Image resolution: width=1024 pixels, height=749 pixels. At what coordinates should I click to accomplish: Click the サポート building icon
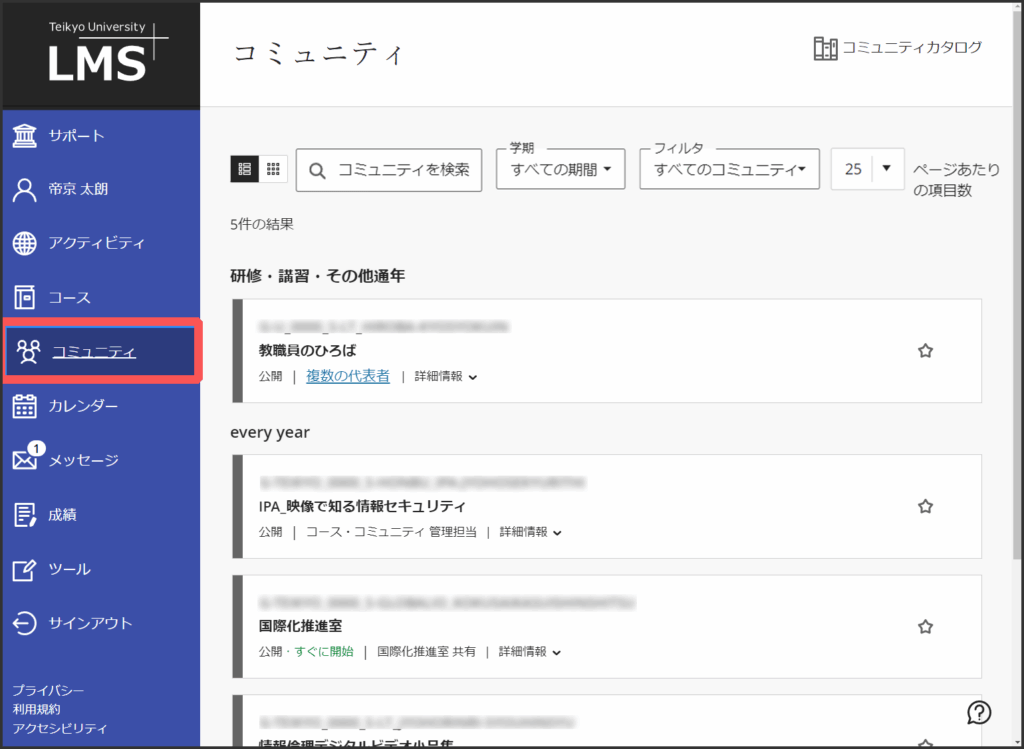25,136
